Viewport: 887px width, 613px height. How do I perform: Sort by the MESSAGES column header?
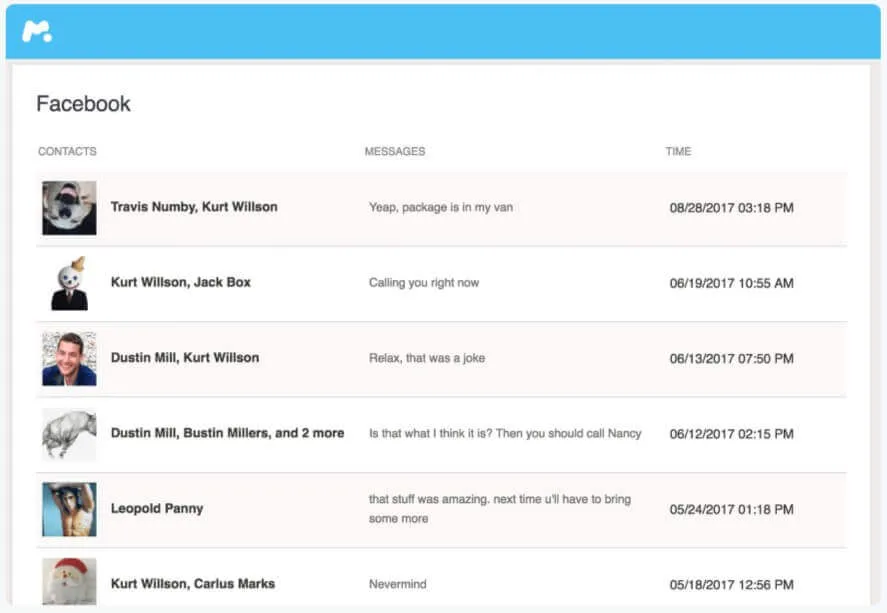pyautogui.click(x=395, y=152)
